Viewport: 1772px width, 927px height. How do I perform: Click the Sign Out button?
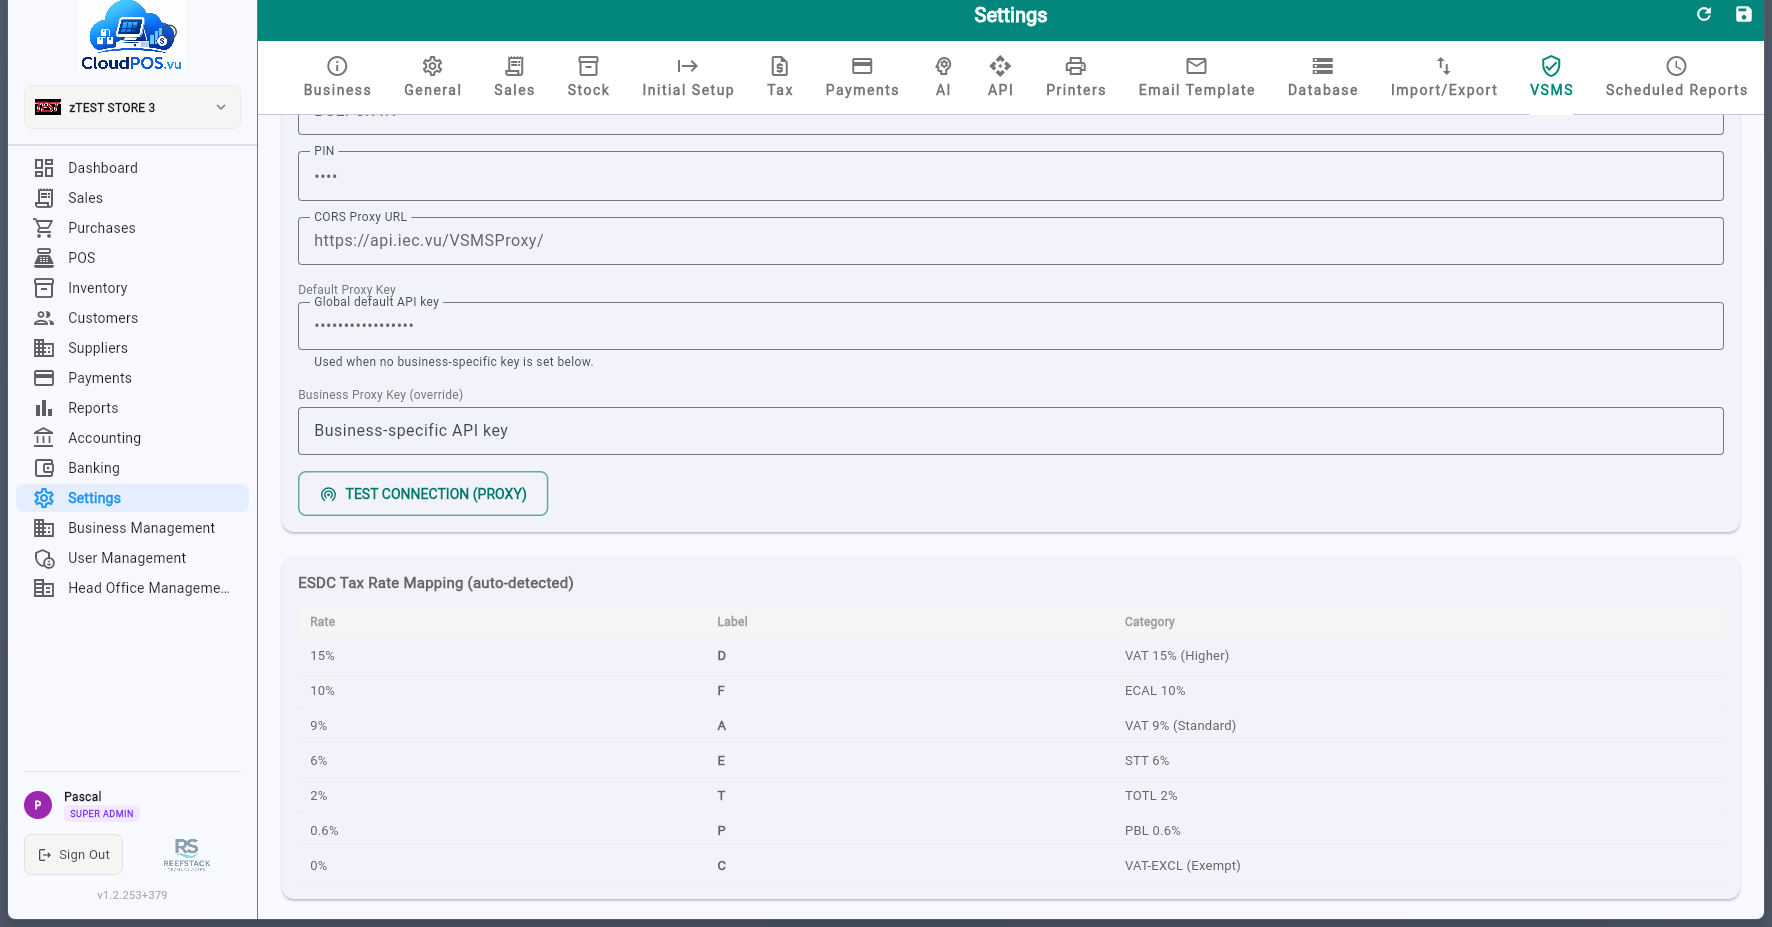tap(74, 855)
